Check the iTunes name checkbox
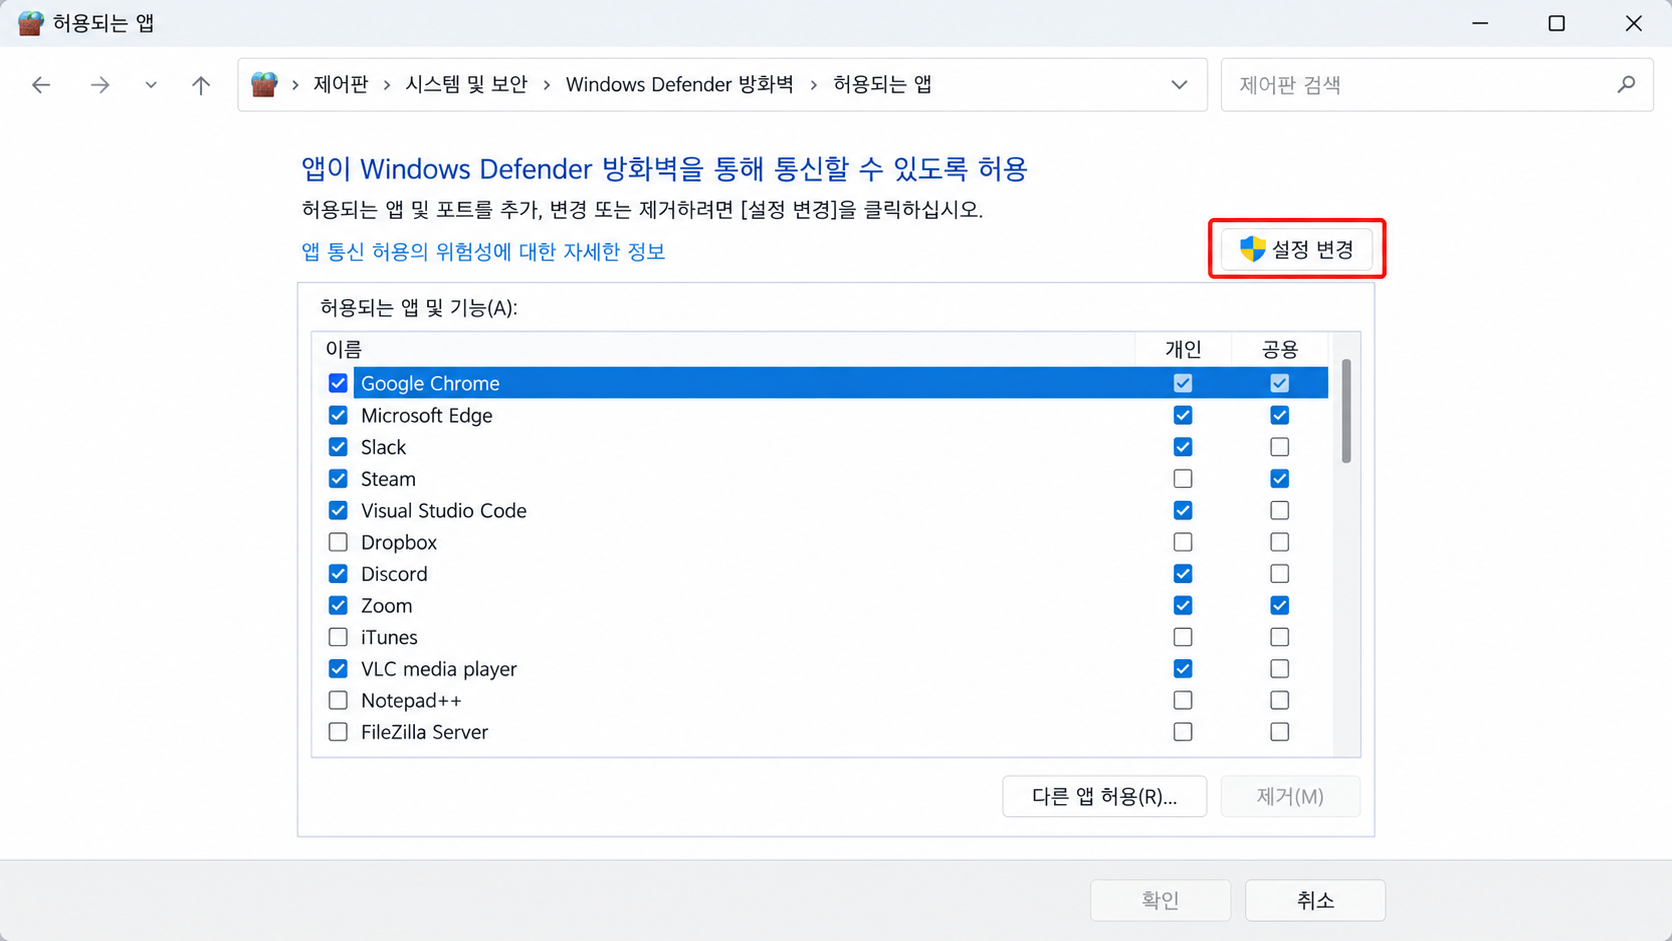This screenshot has width=1672, height=941. 338,637
